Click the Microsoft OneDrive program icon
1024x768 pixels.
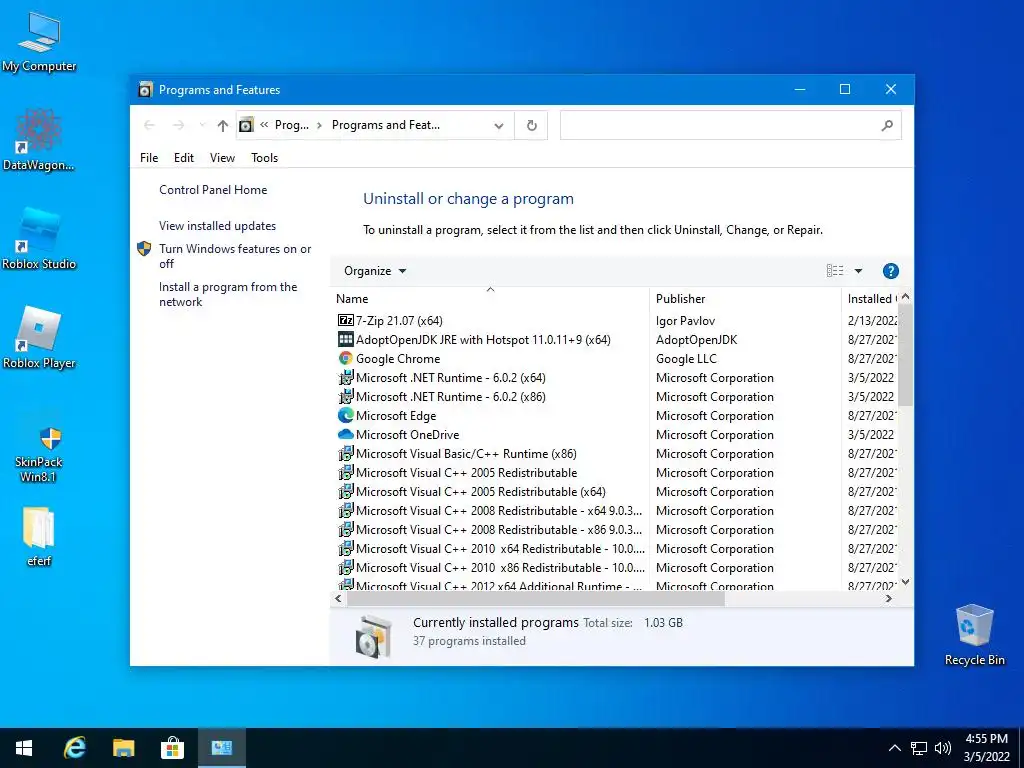pyautogui.click(x=345, y=434)
